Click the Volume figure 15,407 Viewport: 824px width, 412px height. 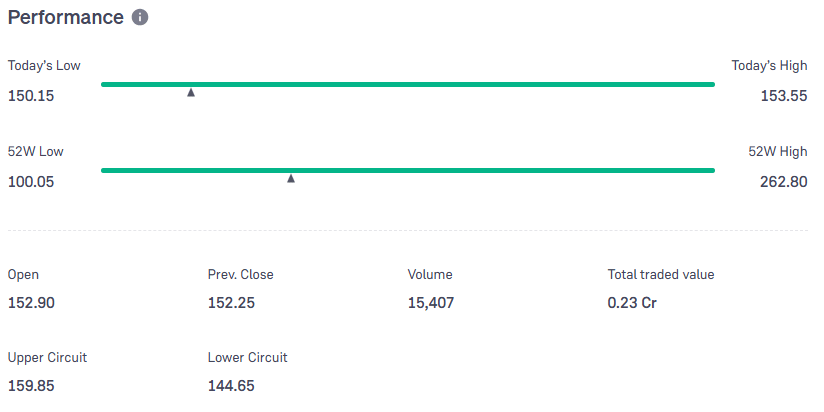click(x=431, y=303)
